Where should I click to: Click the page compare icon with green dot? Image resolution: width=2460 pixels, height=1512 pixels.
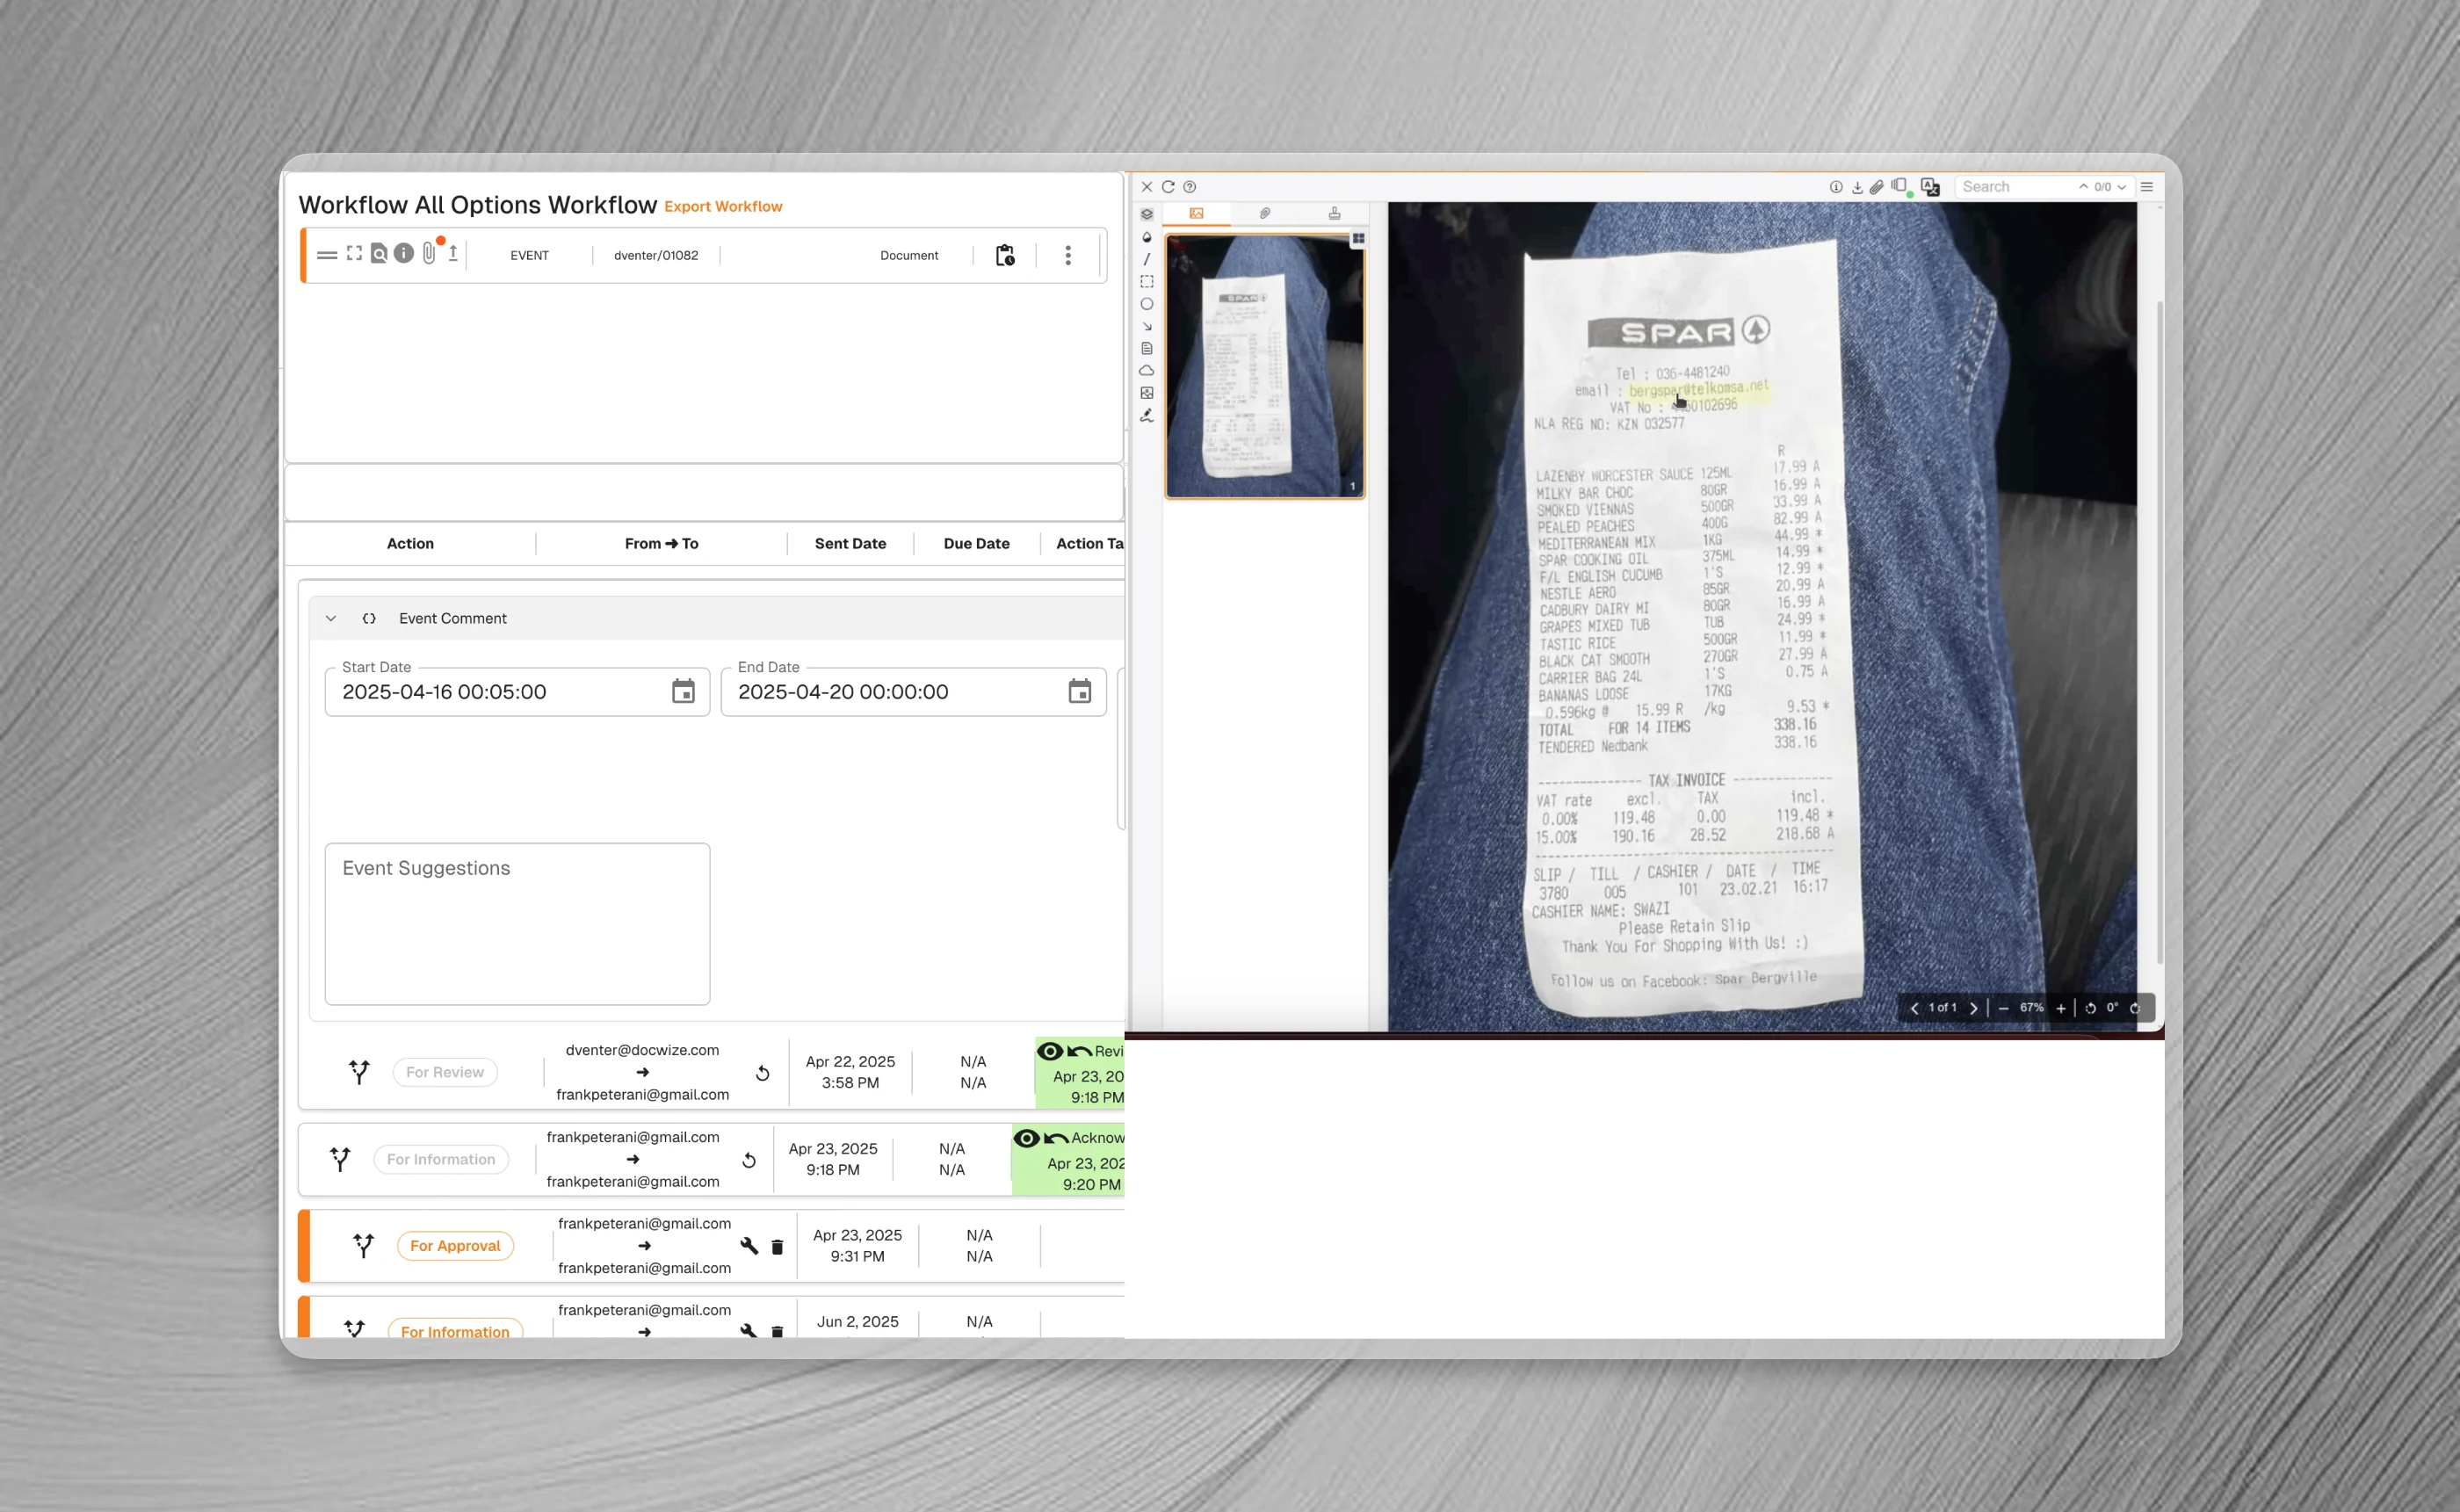click(x=1901, y=187)
